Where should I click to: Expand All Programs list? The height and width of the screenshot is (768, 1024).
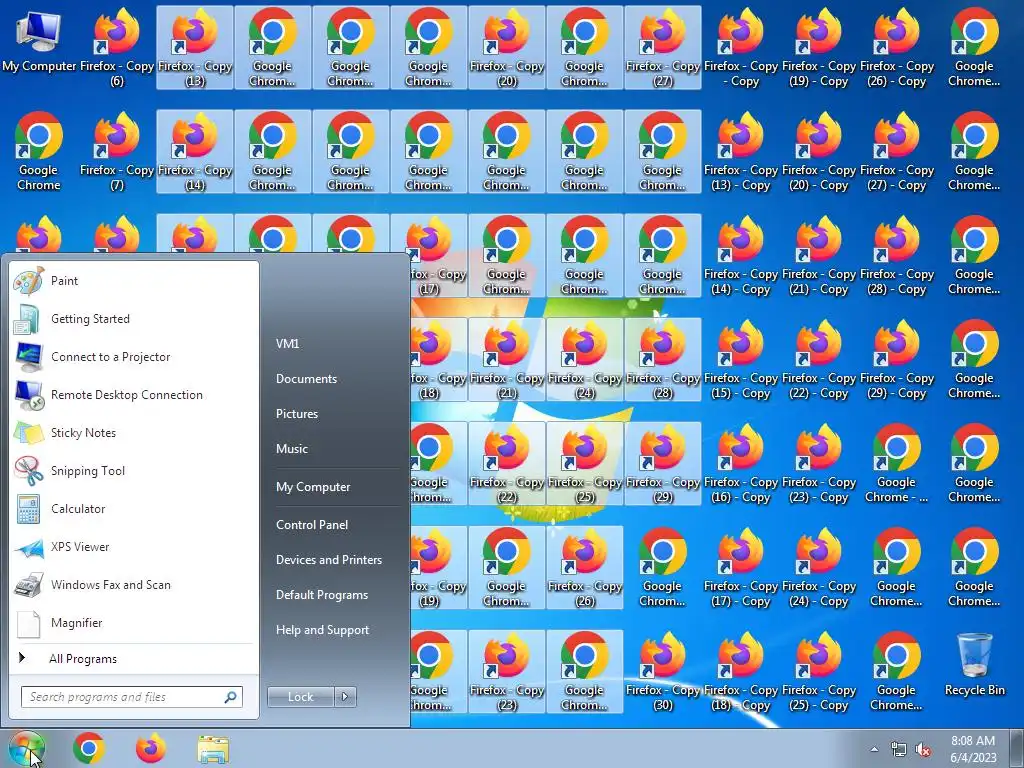coord(133,658)
